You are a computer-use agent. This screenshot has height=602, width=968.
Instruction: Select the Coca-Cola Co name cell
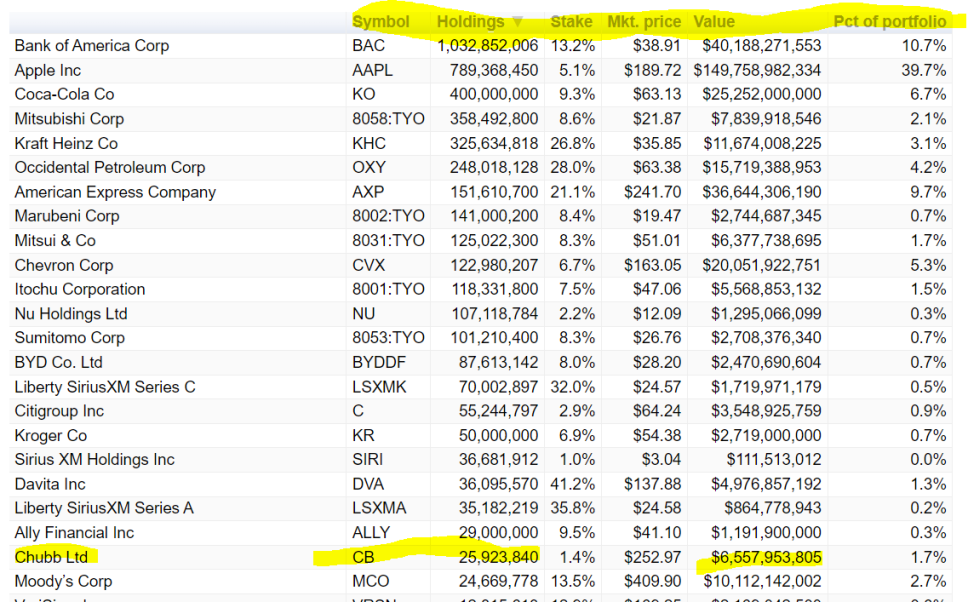[64, 94]
